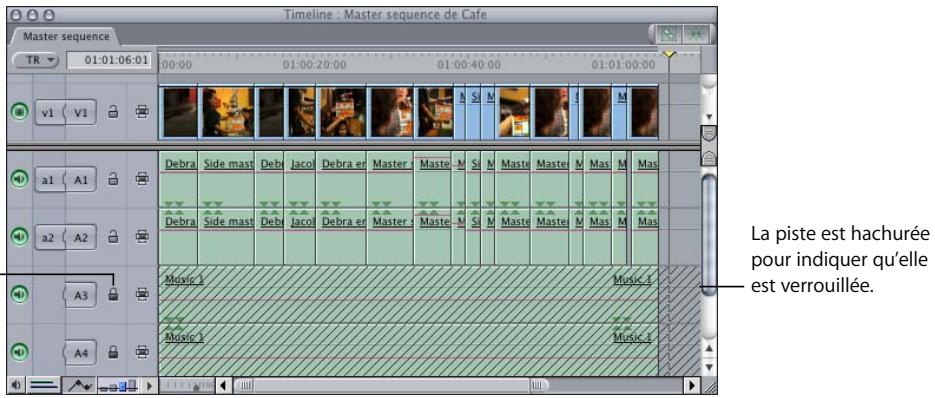Screen dimensions: 935x398
Task: Select the second V1 clip with the clapperboard
Action: 227,112
